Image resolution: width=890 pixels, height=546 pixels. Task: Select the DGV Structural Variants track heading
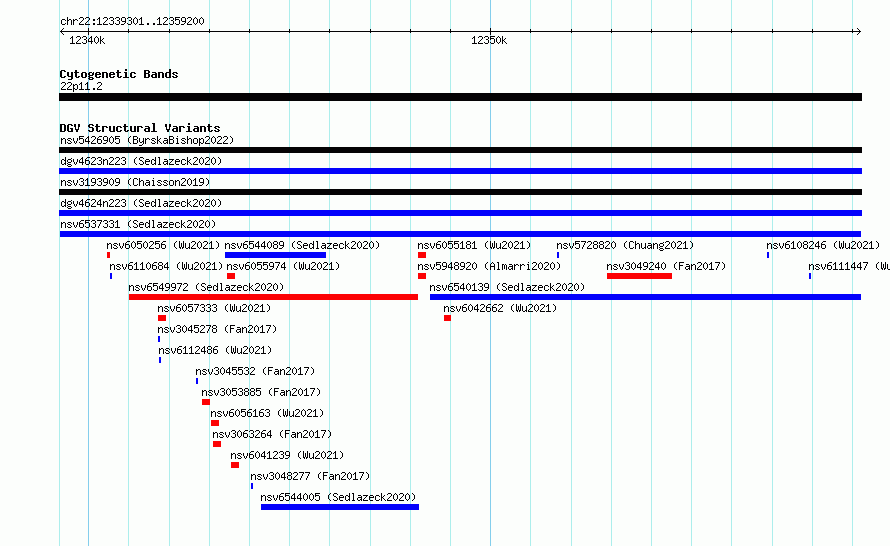pyautogui.click(x=140, y=128)
